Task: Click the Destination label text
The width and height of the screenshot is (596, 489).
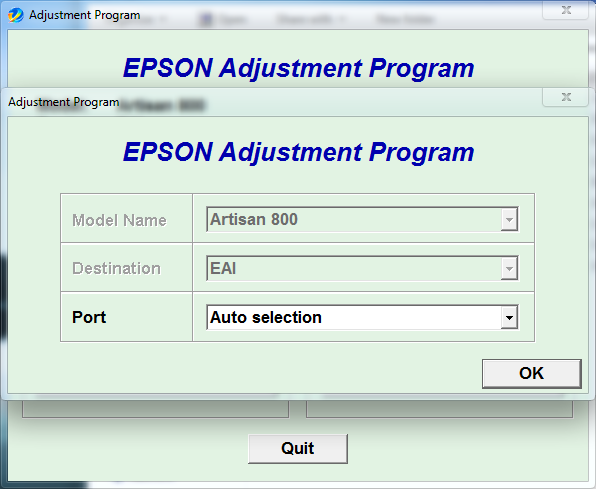Action: click(116, 268)
